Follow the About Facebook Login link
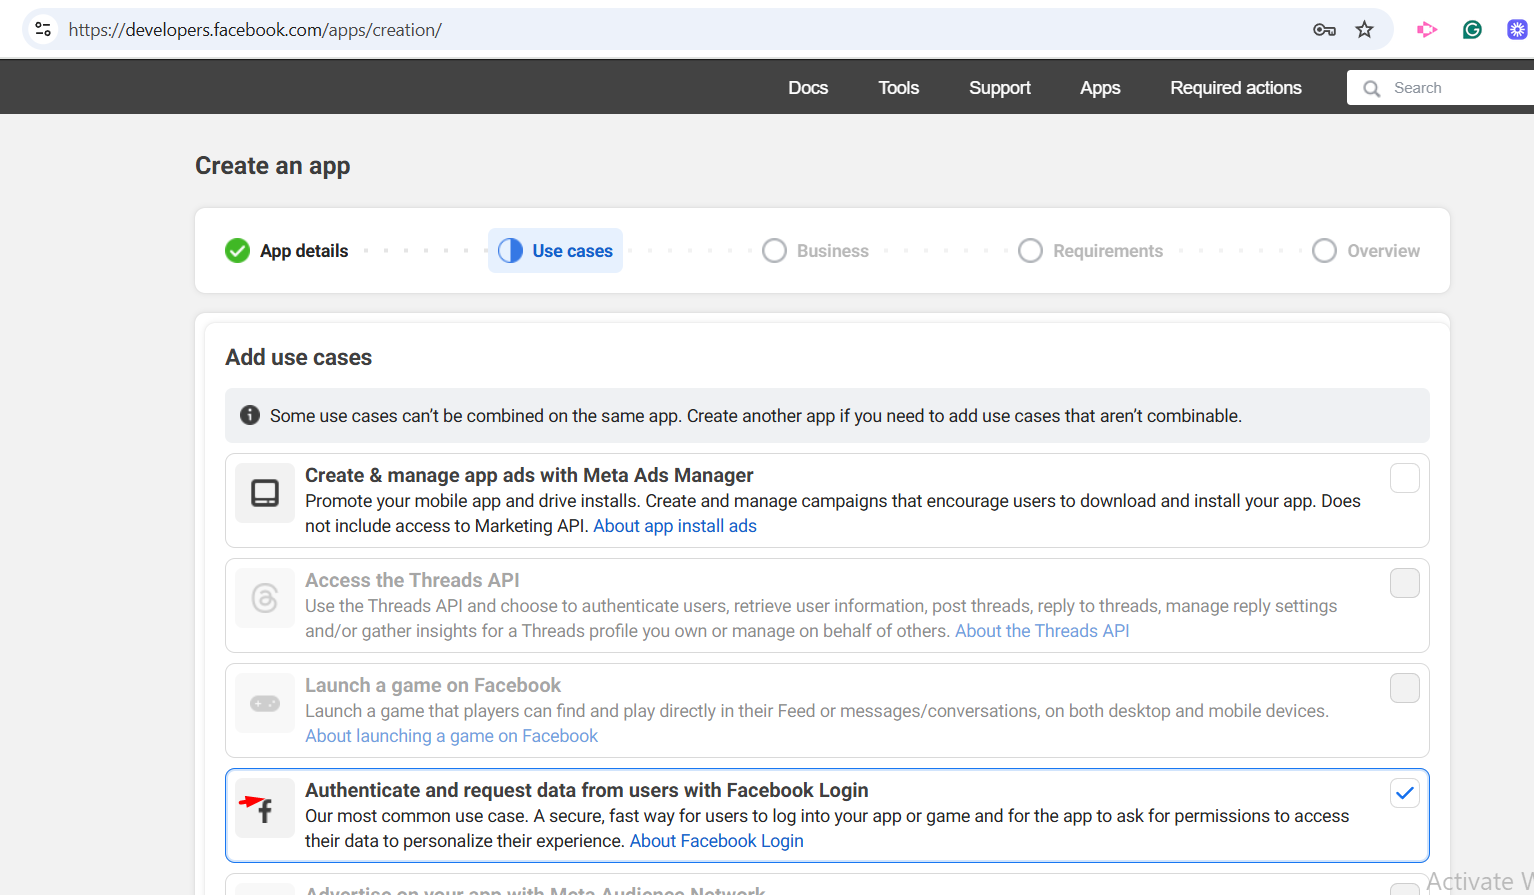This screenshot has height=895, width=1534. 716,841
